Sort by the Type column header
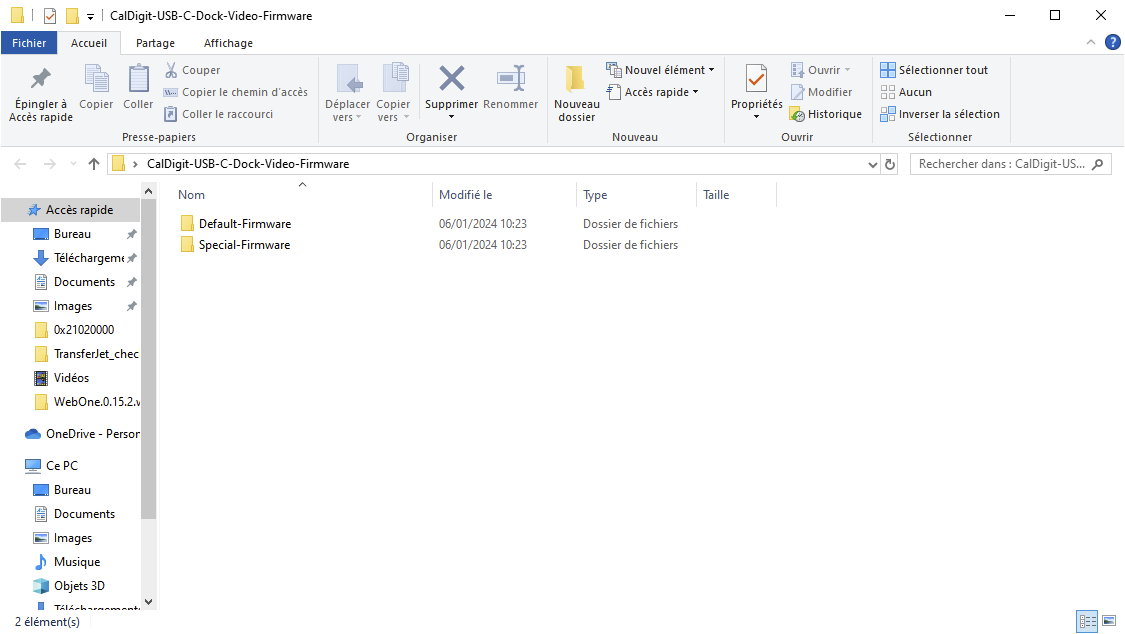The height and width of the screenshot is (634, 1125). [x=636, y=195]
